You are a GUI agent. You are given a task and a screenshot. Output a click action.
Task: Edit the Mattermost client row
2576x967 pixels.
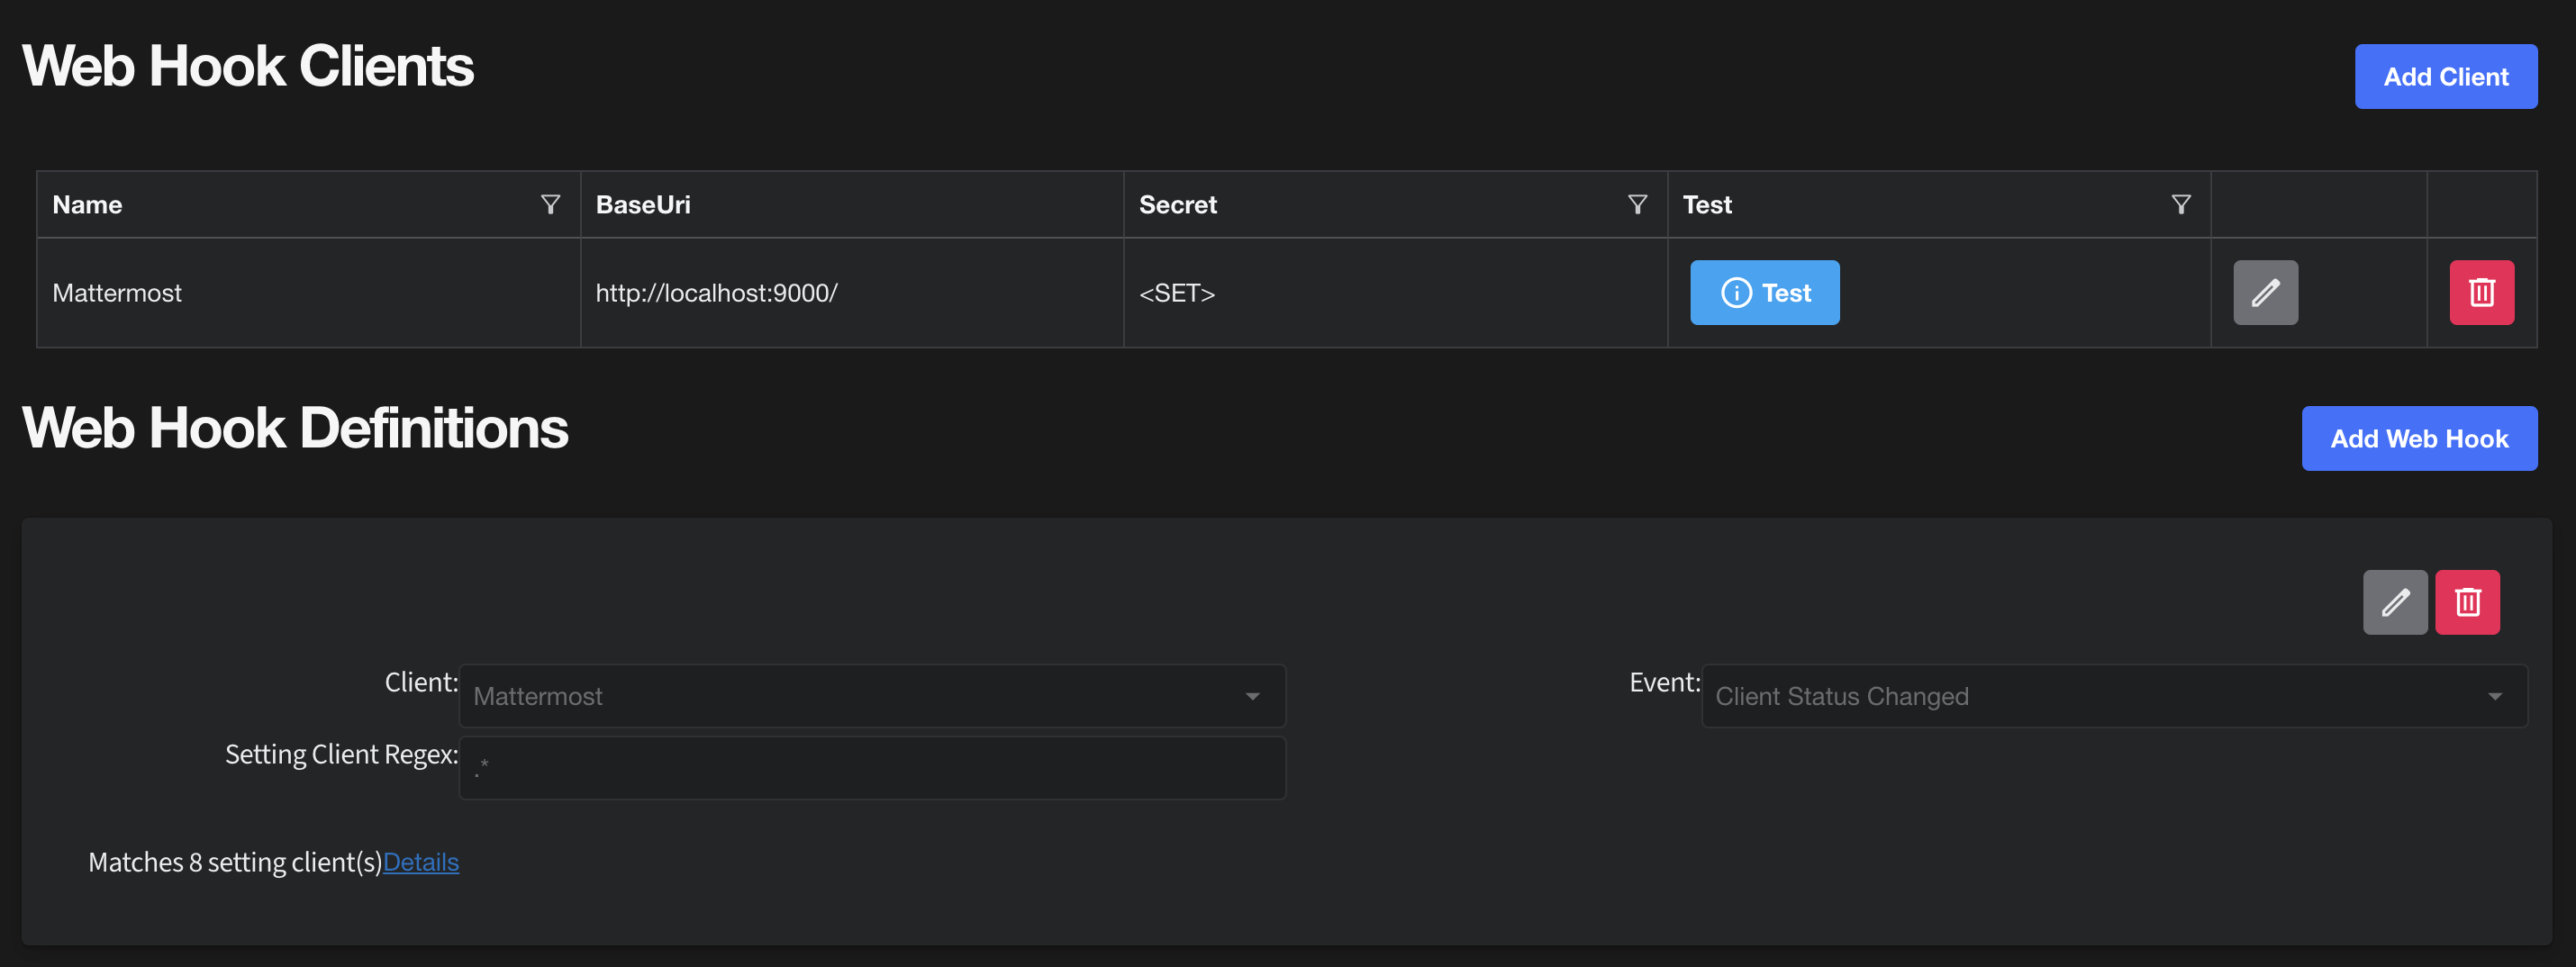click(2265, 293)
